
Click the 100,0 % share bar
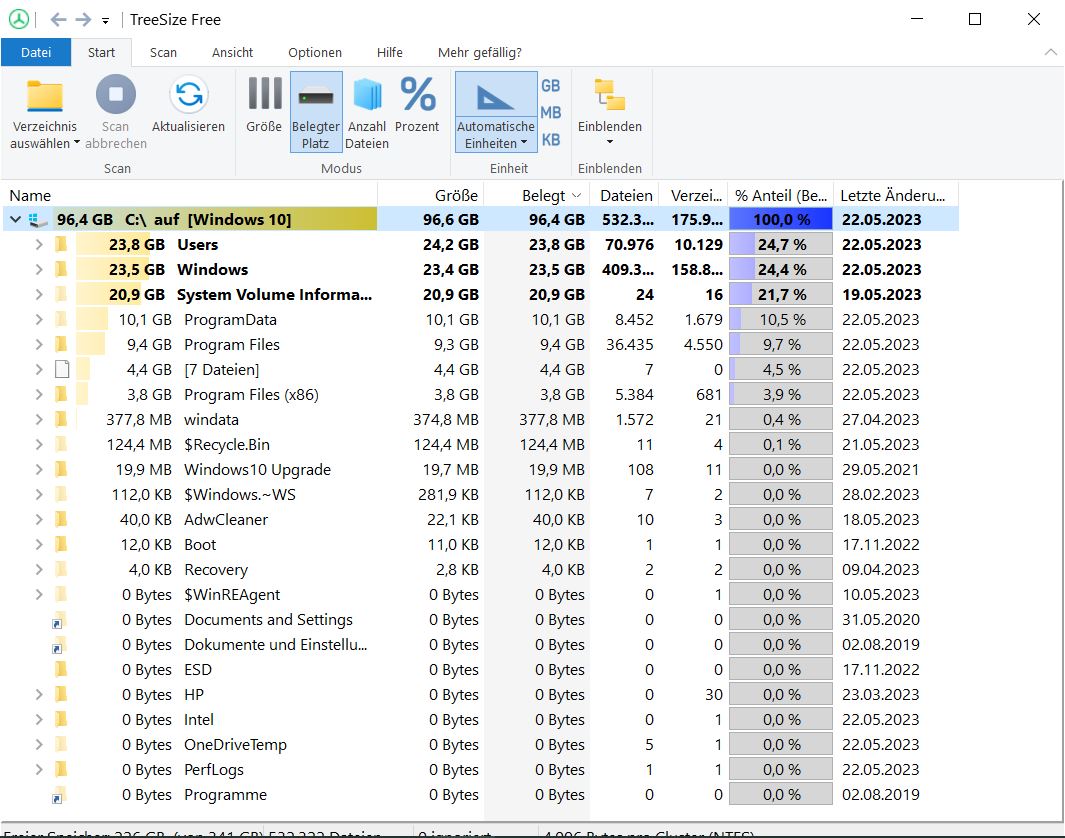click(x=781, y=219)
